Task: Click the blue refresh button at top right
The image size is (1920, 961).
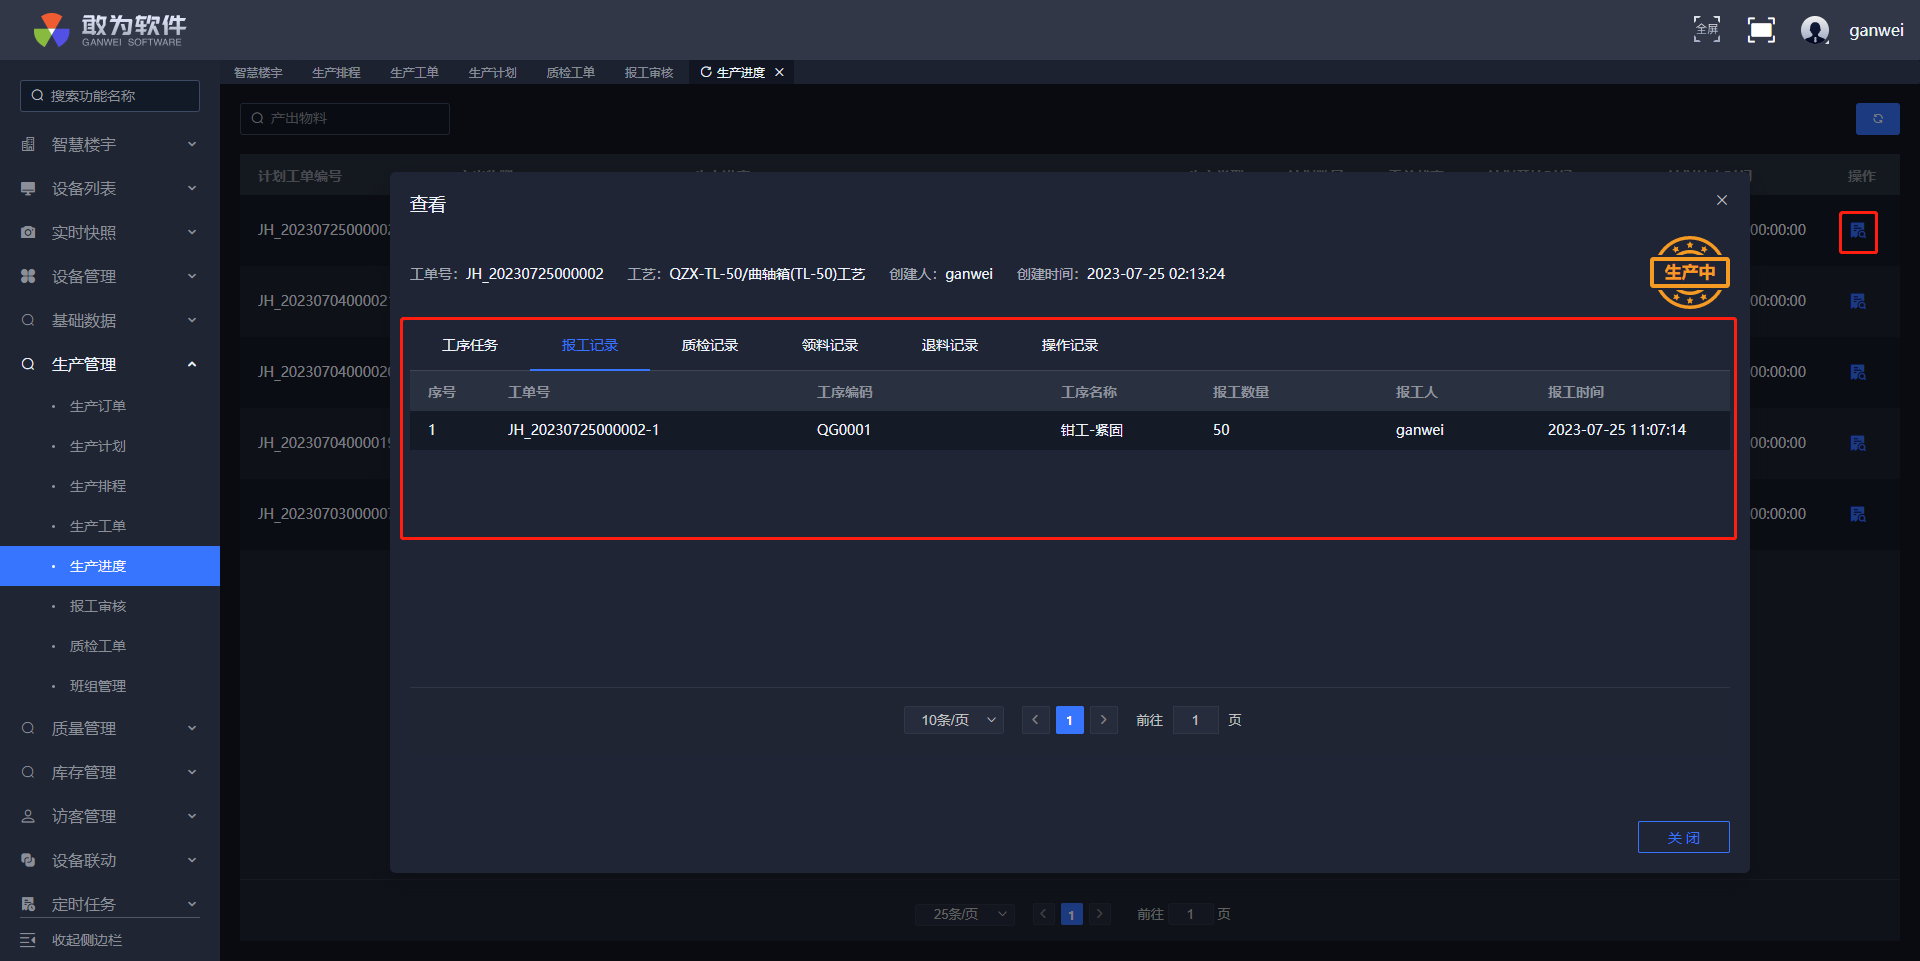Action: pyautogui.click(x=1877, y=119)
